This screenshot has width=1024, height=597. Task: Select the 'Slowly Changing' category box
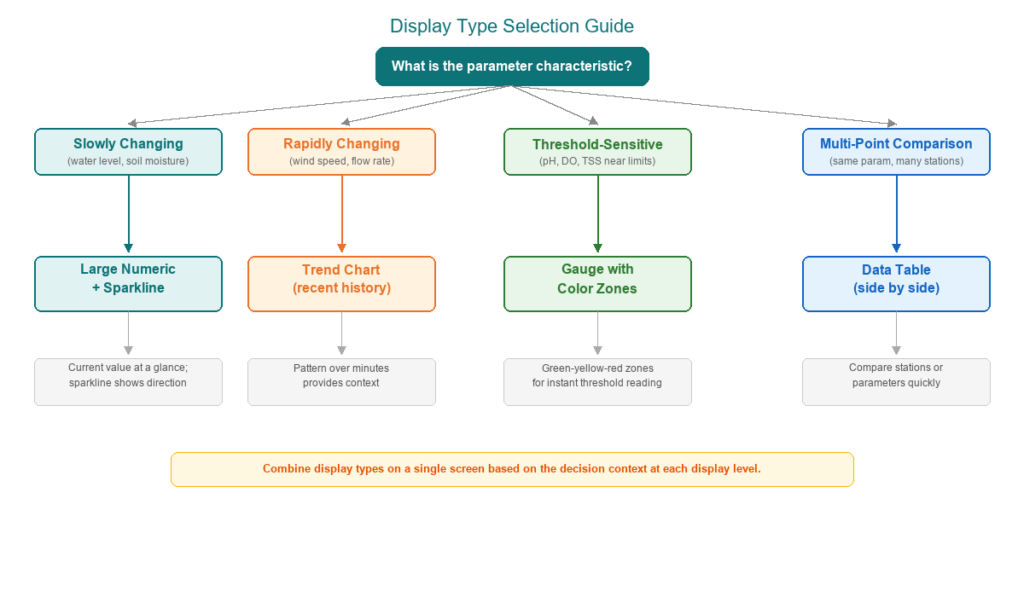click(x=129, y=152)
